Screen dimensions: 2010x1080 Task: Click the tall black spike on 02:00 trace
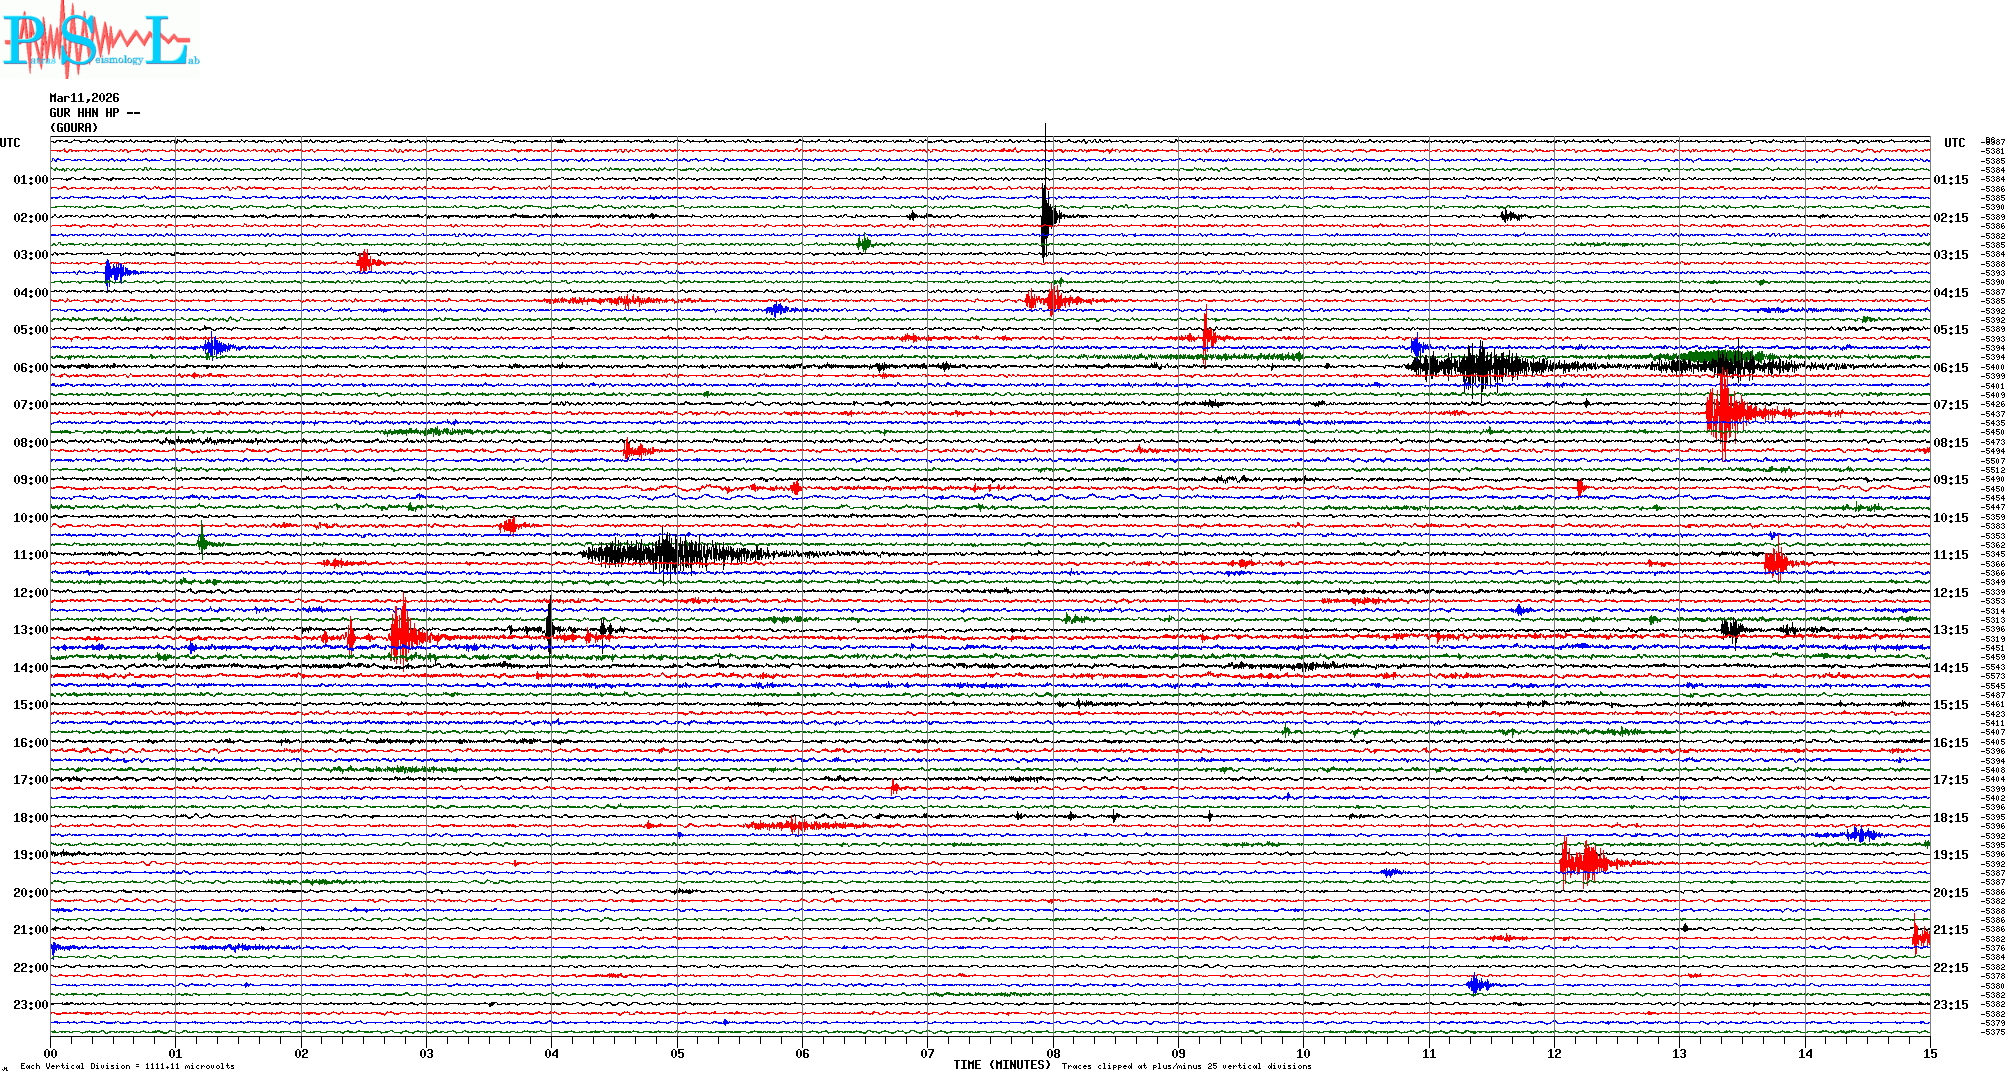pyautogui.click(x=1045, y=215)
